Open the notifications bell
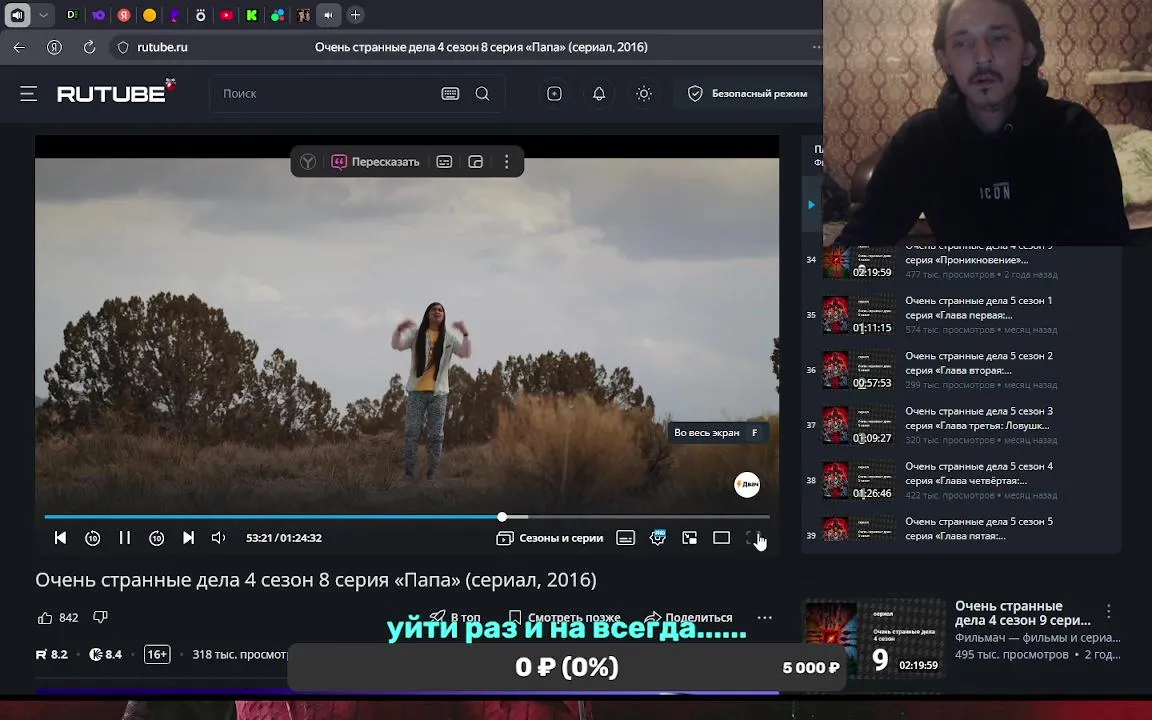1152x720 pixels. pos(599,93)
